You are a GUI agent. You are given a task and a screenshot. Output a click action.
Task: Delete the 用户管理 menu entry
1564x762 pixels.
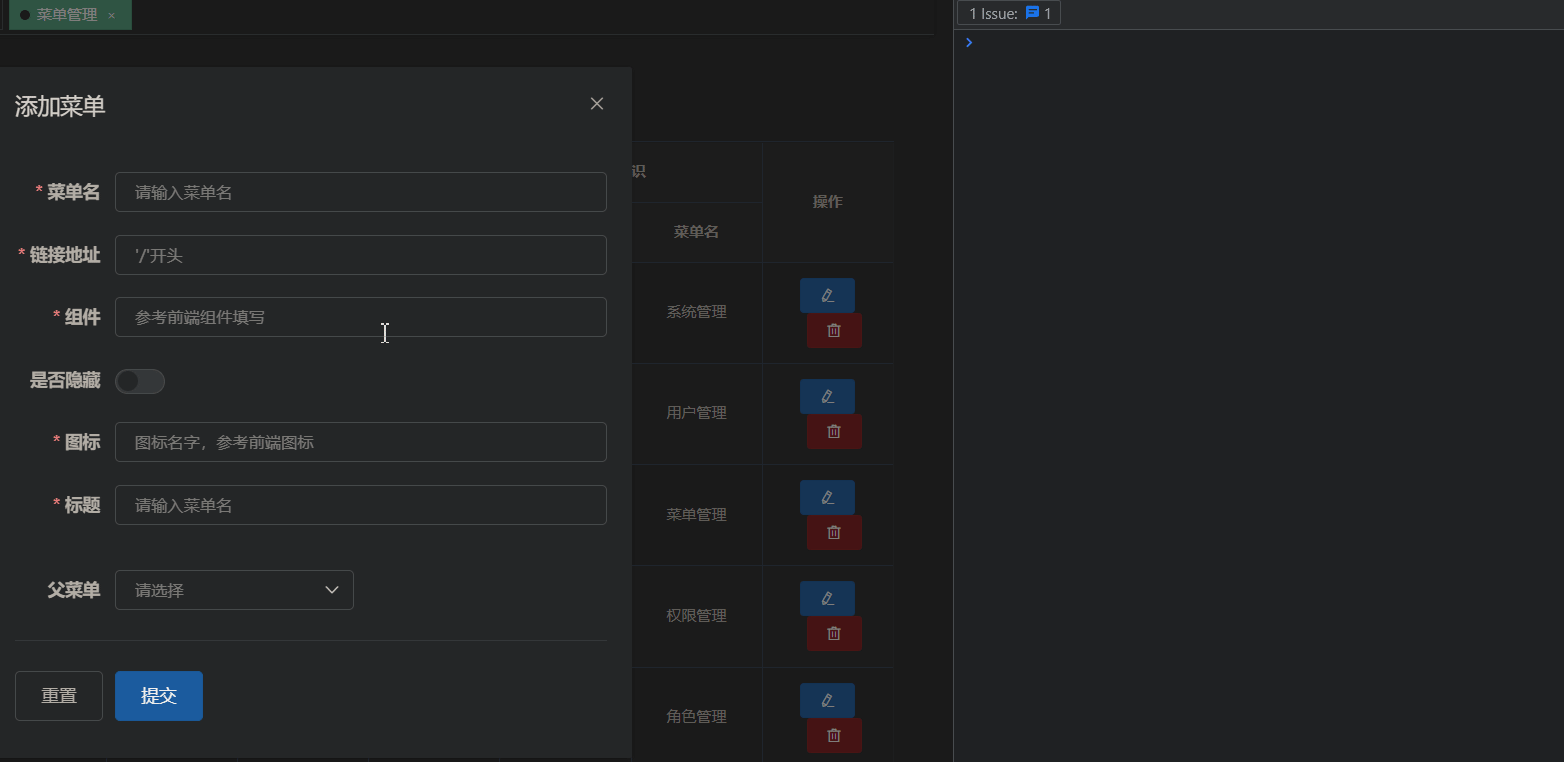coord(834,431)
